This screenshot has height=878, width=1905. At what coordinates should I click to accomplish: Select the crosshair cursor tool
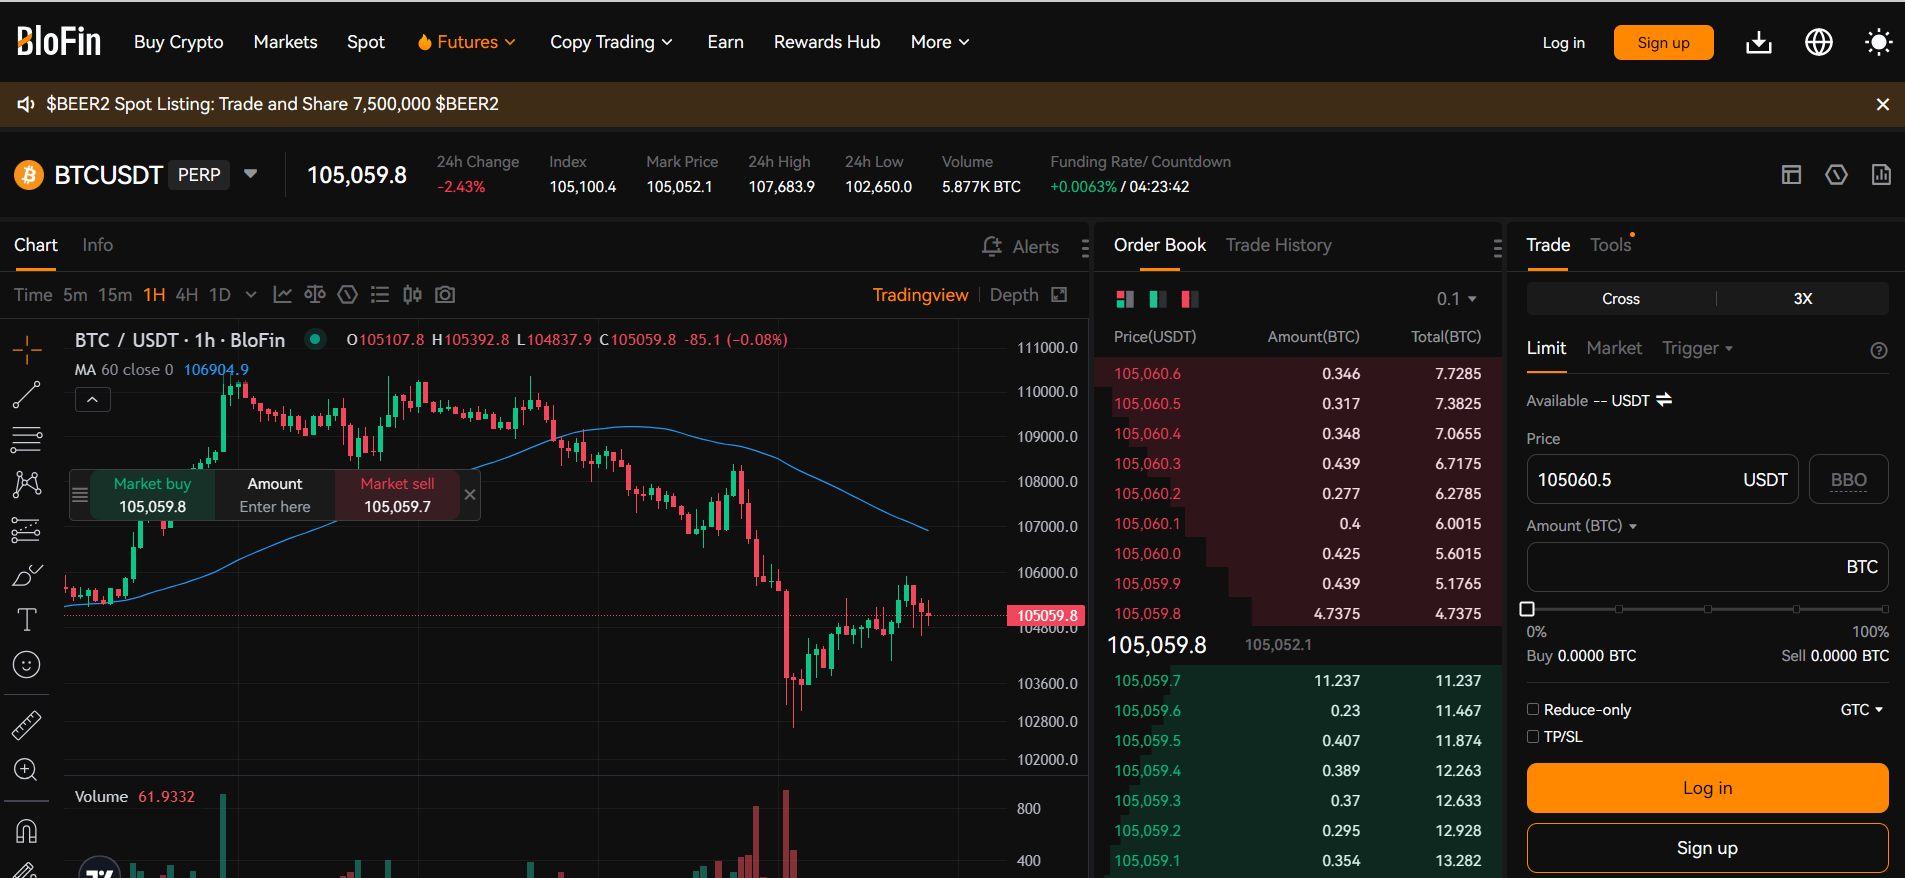pyautogui.click(x=27, y=350)
